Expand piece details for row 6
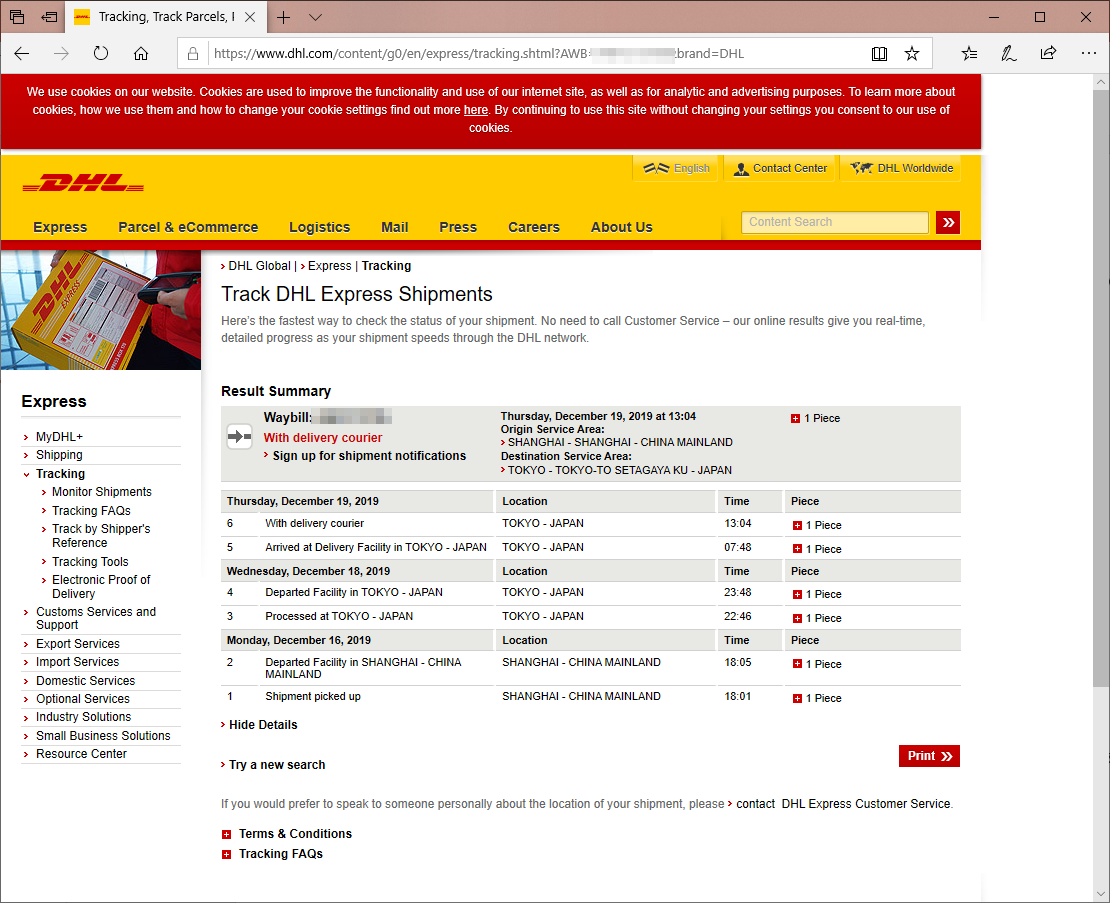The height and width of the screenshot is (903, 1110). (x=797, y=526)
